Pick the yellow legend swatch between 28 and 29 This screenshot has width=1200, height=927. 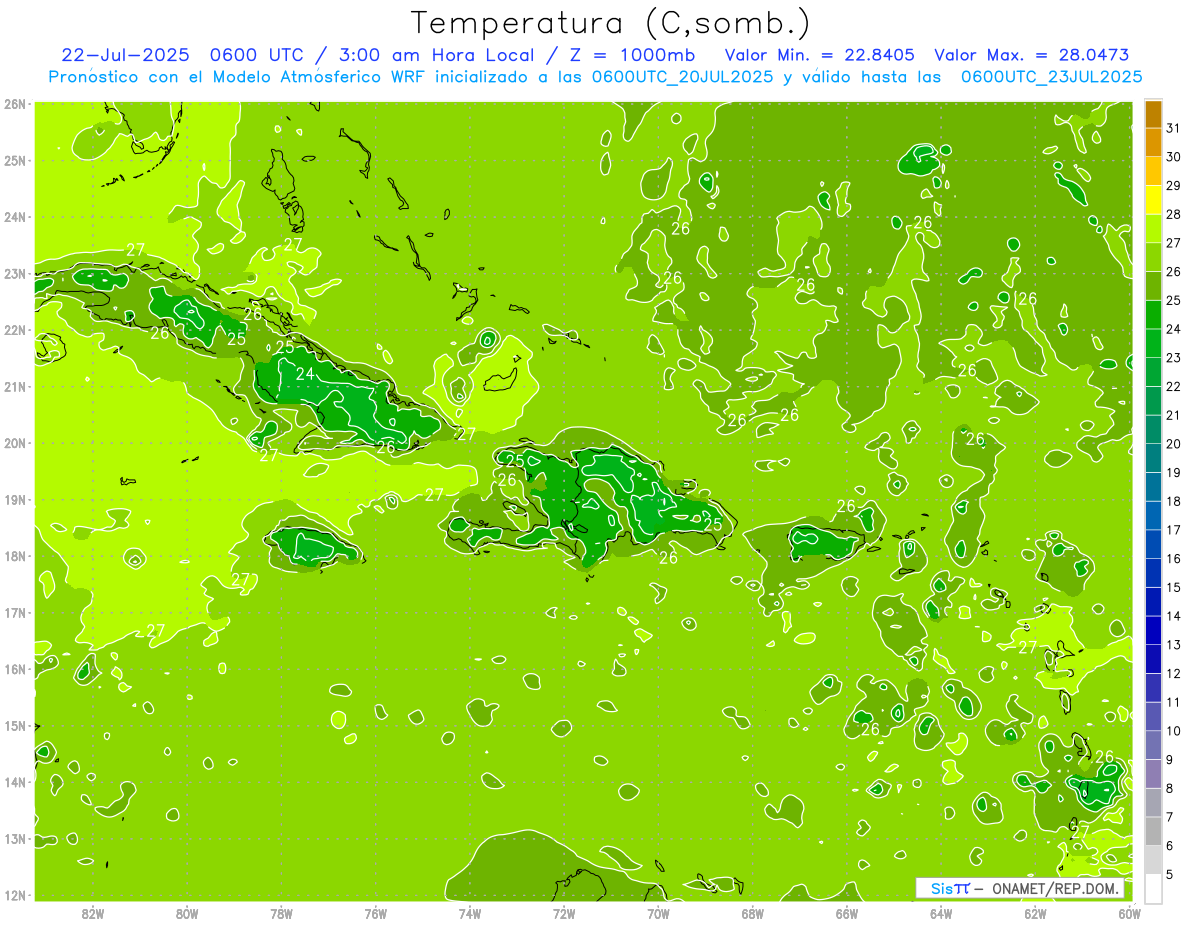pyautogui.click(x=1153, y=200)
